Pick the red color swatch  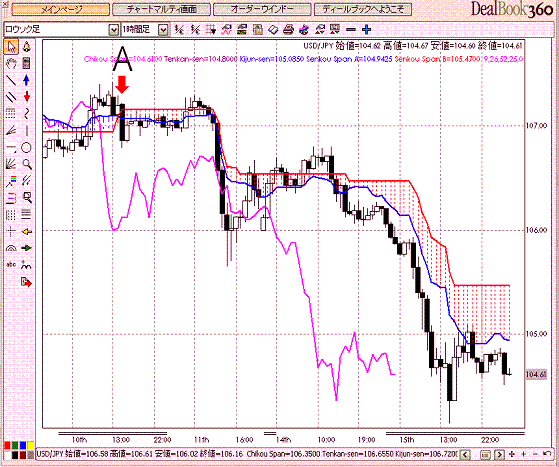tap(7, 446)
